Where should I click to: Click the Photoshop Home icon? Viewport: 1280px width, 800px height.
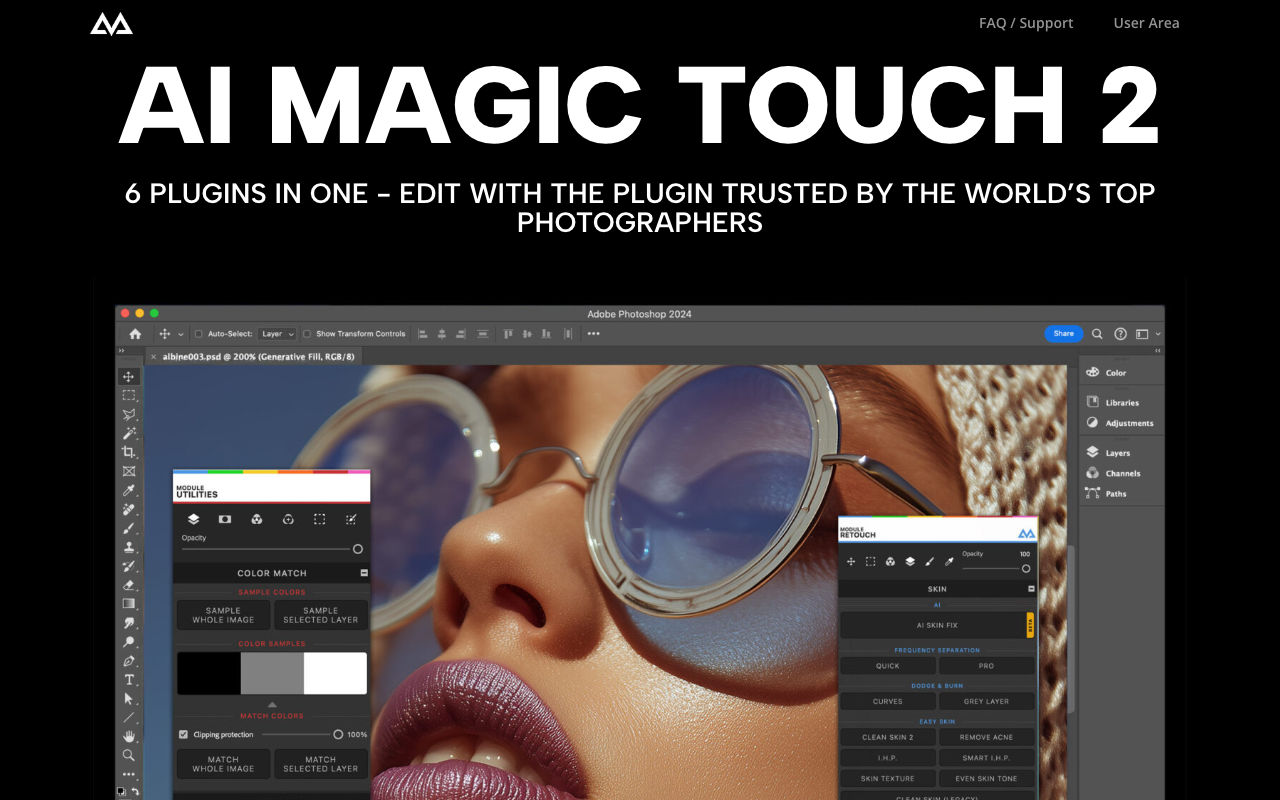click(x=135, y=334)
